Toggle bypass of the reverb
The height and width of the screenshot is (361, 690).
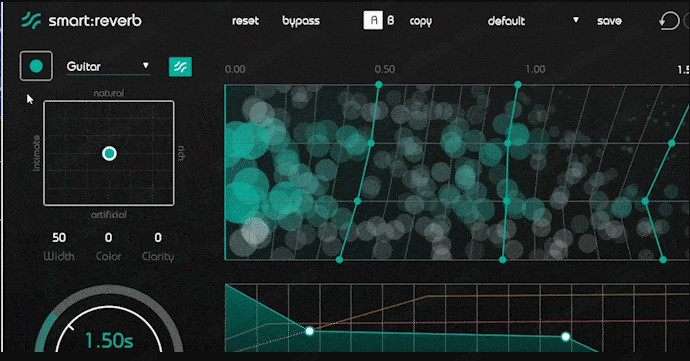pos(301,21)
